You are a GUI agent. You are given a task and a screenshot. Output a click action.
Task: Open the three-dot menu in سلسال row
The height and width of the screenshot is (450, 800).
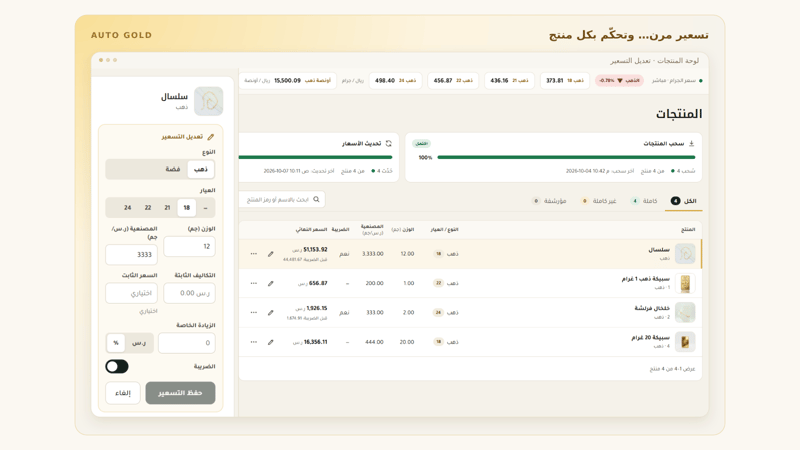tap(254, 254)
